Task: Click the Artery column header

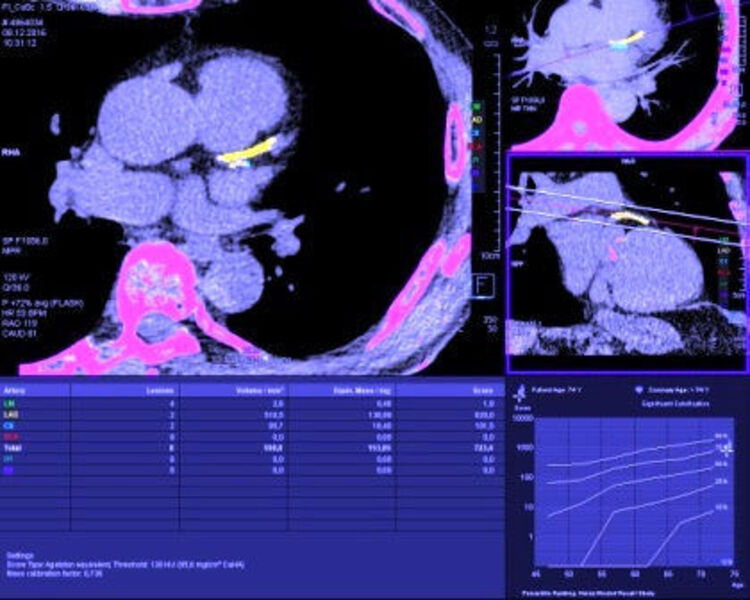Action: tap(15, 388)
